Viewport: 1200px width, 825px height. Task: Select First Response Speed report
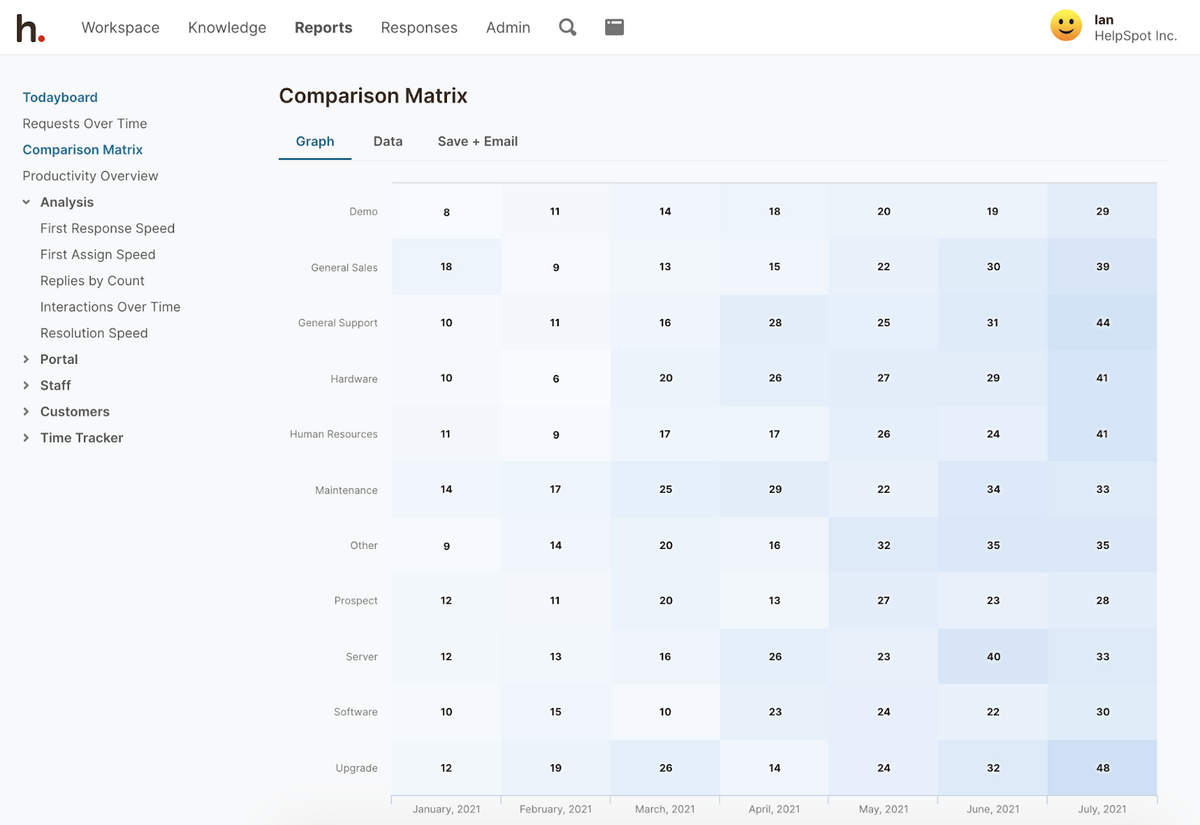point(107,228)
